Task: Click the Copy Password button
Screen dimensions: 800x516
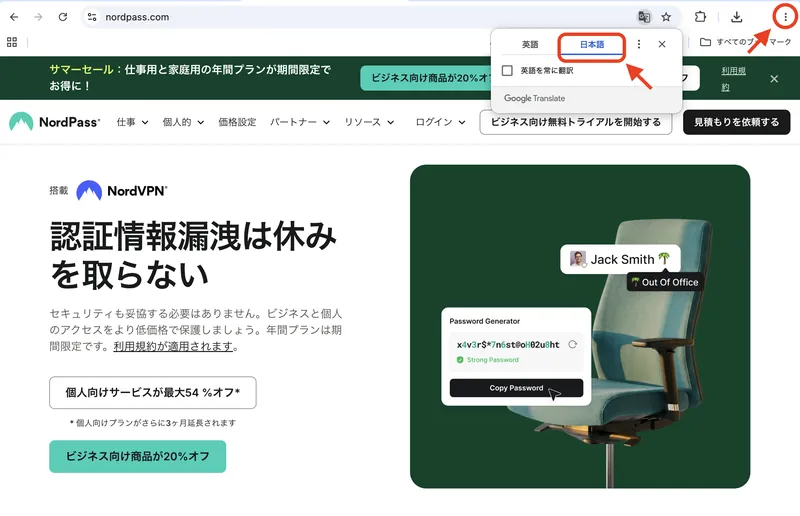Action: pos(516,388)
